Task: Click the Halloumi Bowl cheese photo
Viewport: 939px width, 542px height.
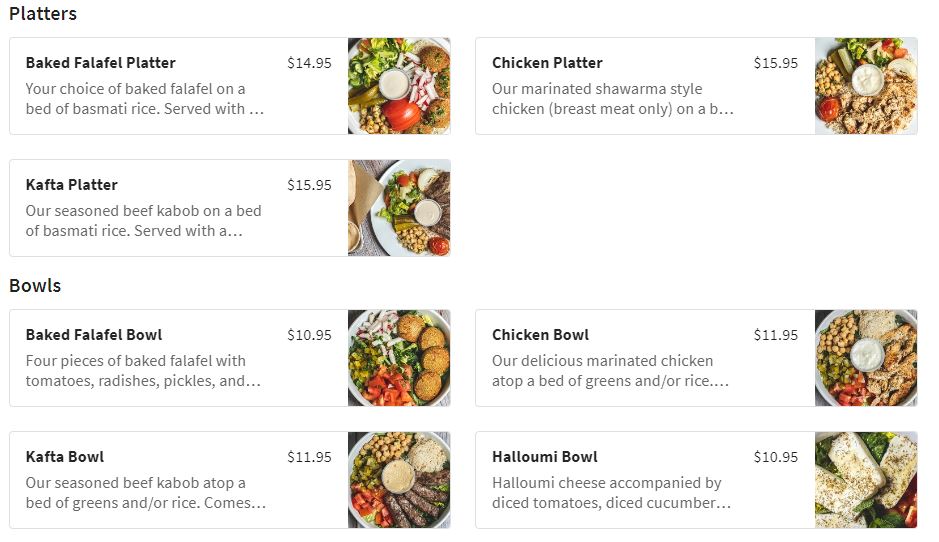Action: (x=865, y=480)
